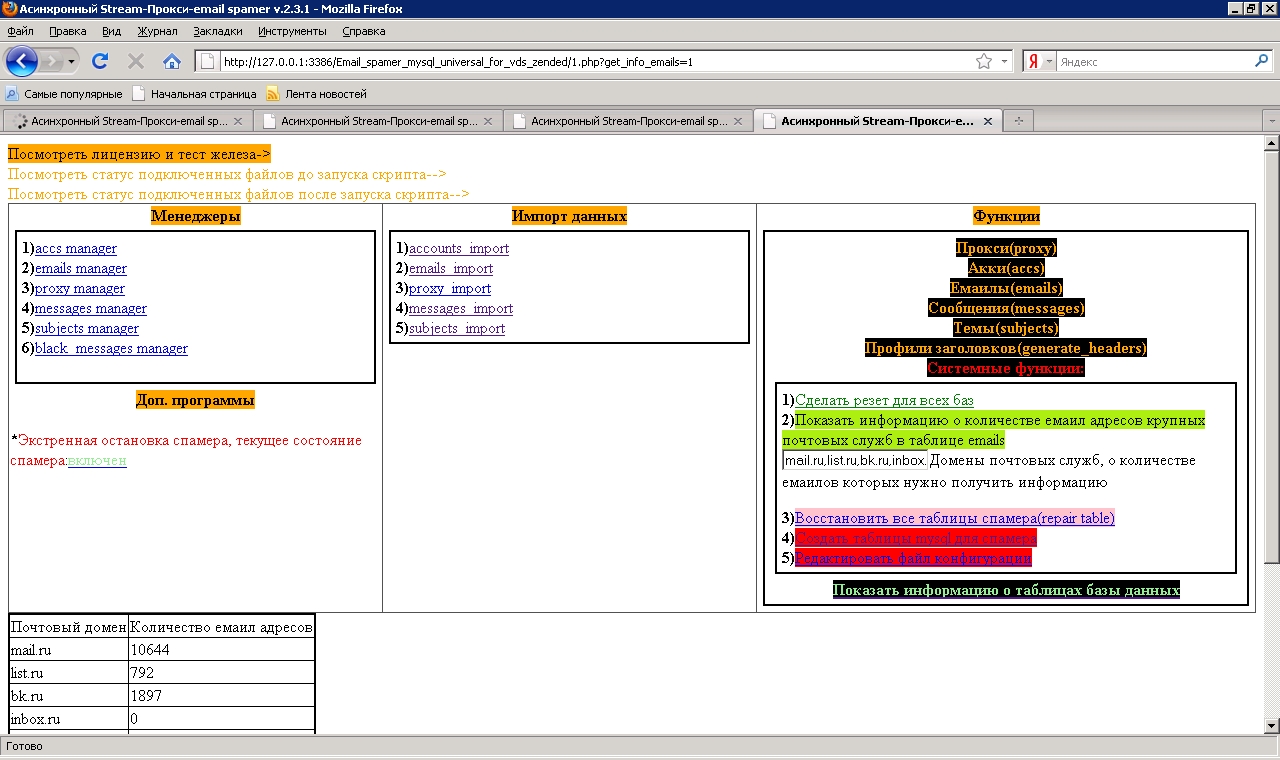Click show email counts for mail services link
This screenshot has width=1280, height=760.
(x=994, y=430)
